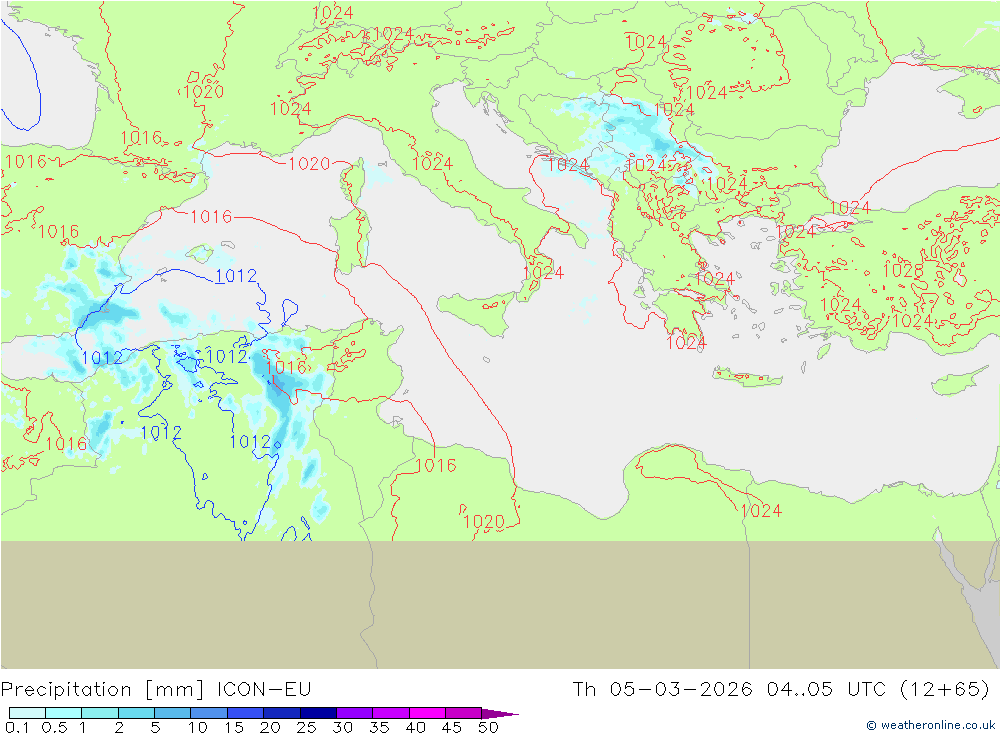1000x733 pixels.
Task: Select the 20–25 mm legend swatch
Action: click(x=282, y=713)
